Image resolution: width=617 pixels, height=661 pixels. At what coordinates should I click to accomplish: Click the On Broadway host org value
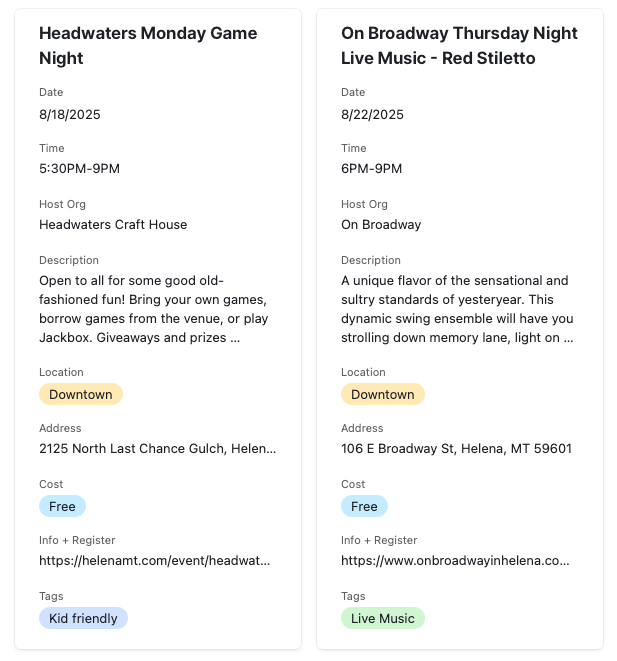pyautogui.click(x=381, y=224)
